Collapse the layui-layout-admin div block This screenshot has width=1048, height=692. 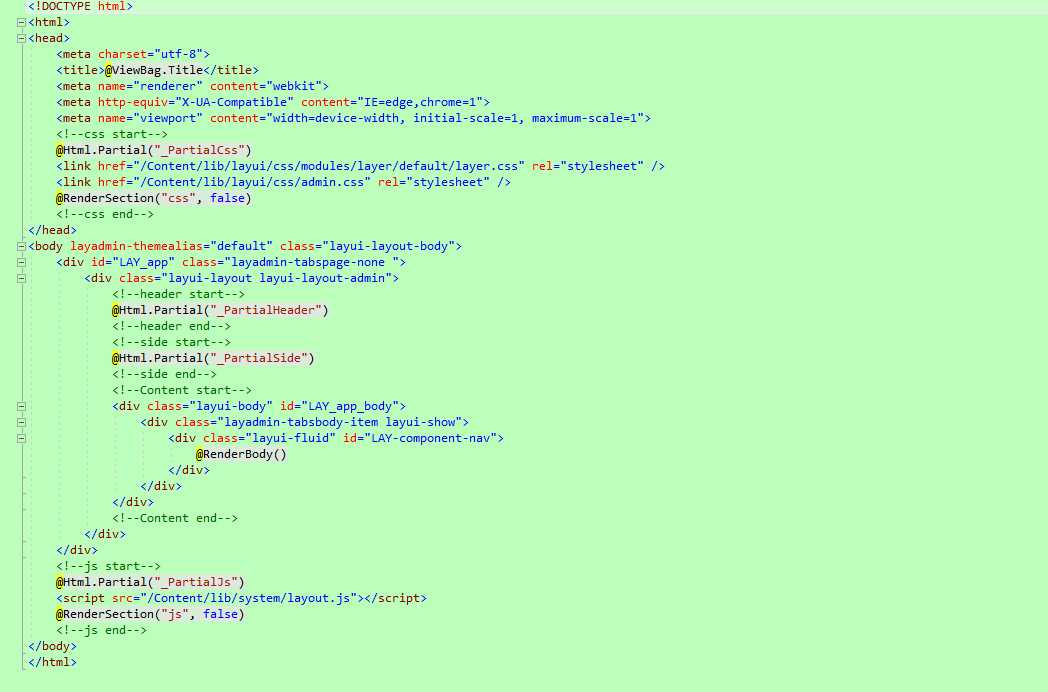point(21,278)
